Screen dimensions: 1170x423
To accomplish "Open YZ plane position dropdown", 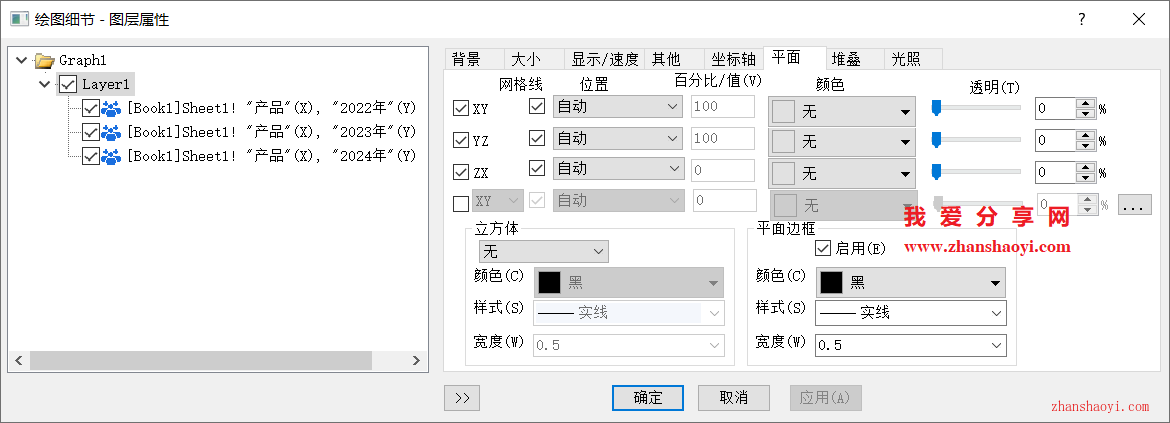I will click(x=618, y=138).
